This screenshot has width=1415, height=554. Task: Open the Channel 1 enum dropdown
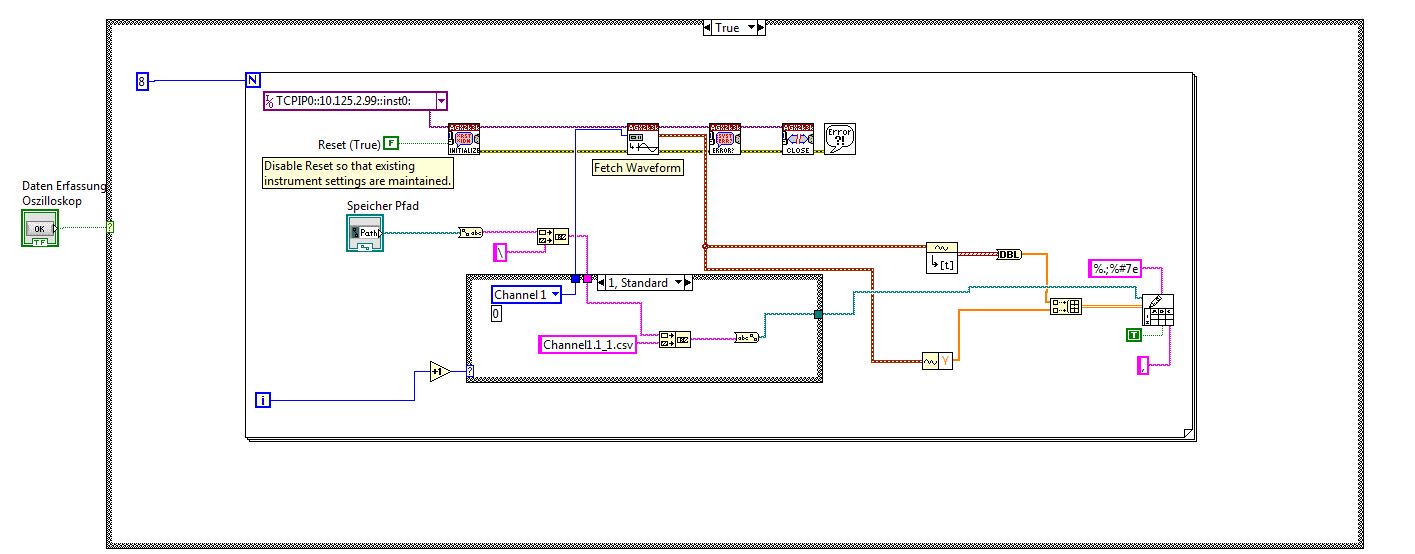point(556,295)
